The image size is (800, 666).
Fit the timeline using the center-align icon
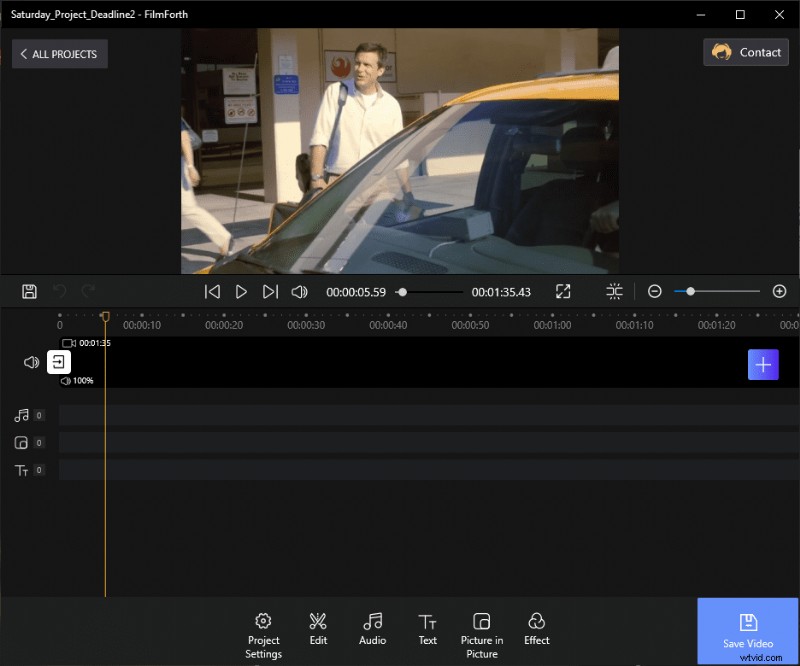[614, 291]
